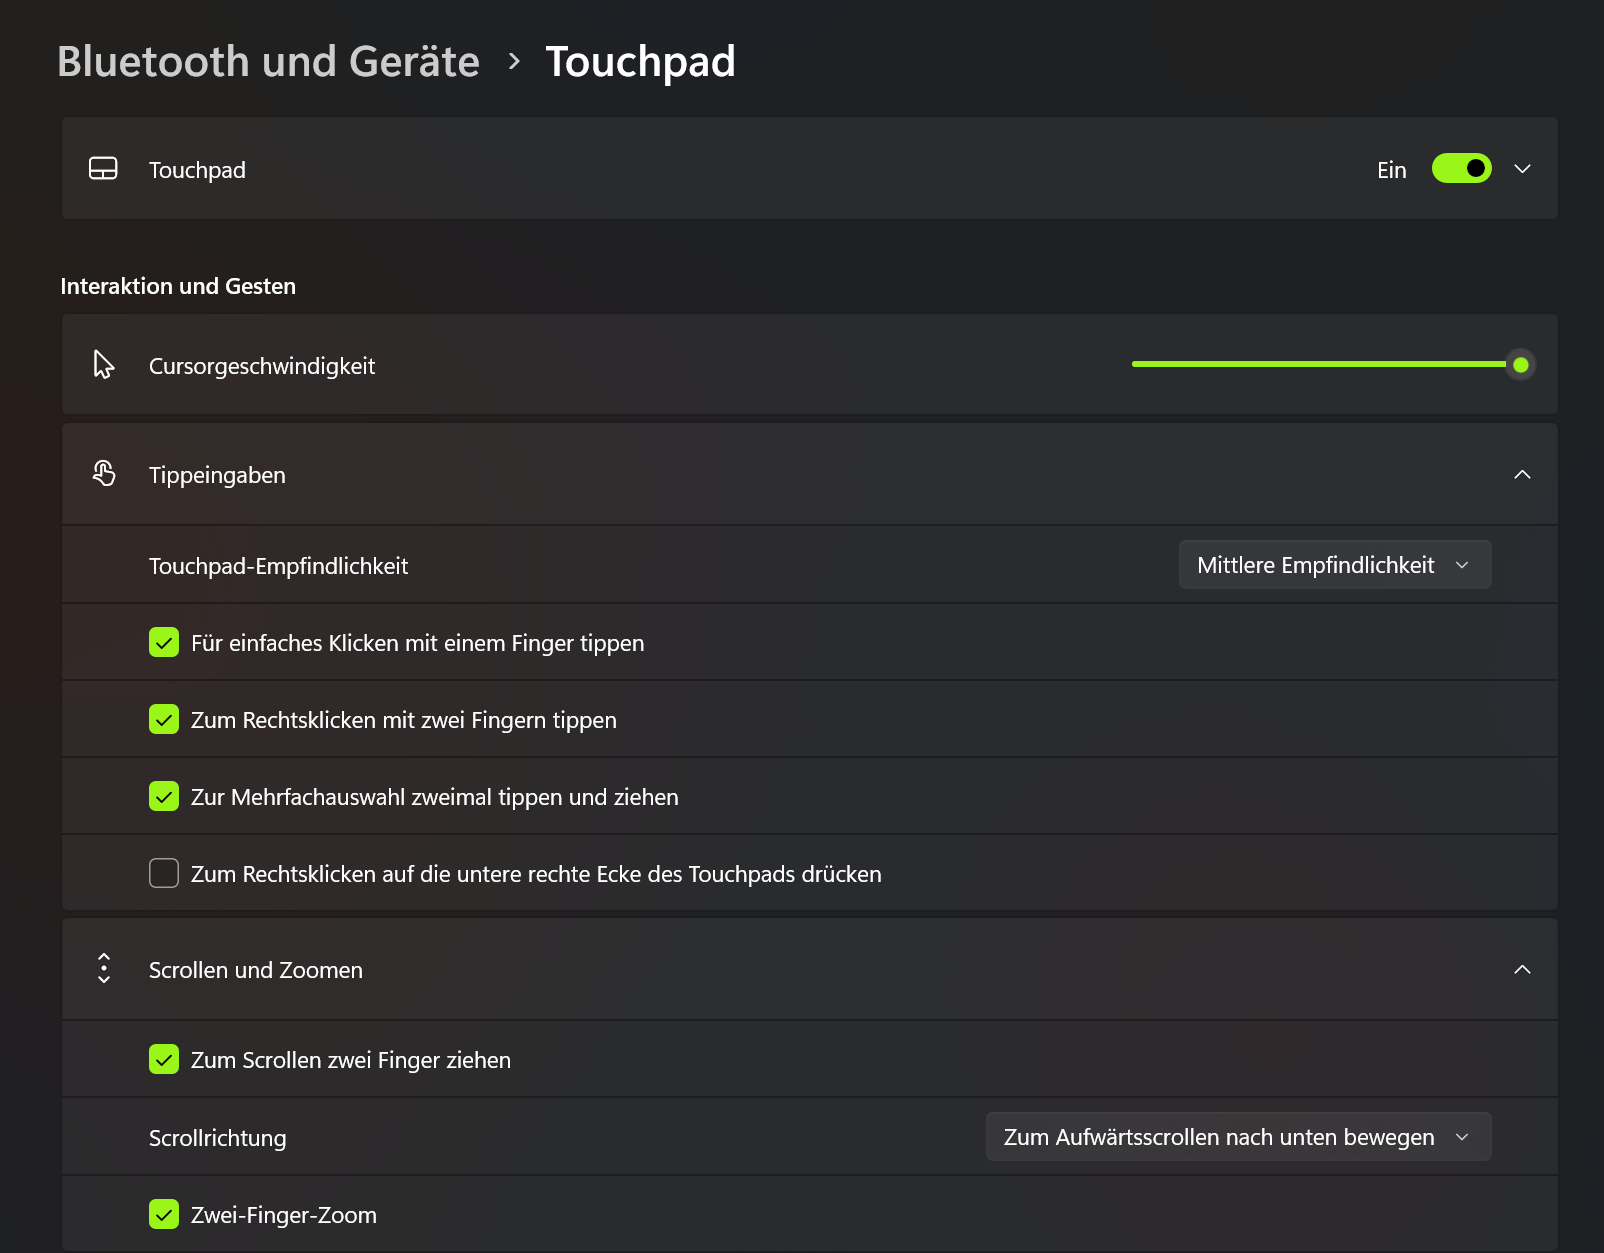Expand the Touchpad section chevron next to the toggle
Viewport: 1604px width, 1253px height.
[x=1522, y=168]
